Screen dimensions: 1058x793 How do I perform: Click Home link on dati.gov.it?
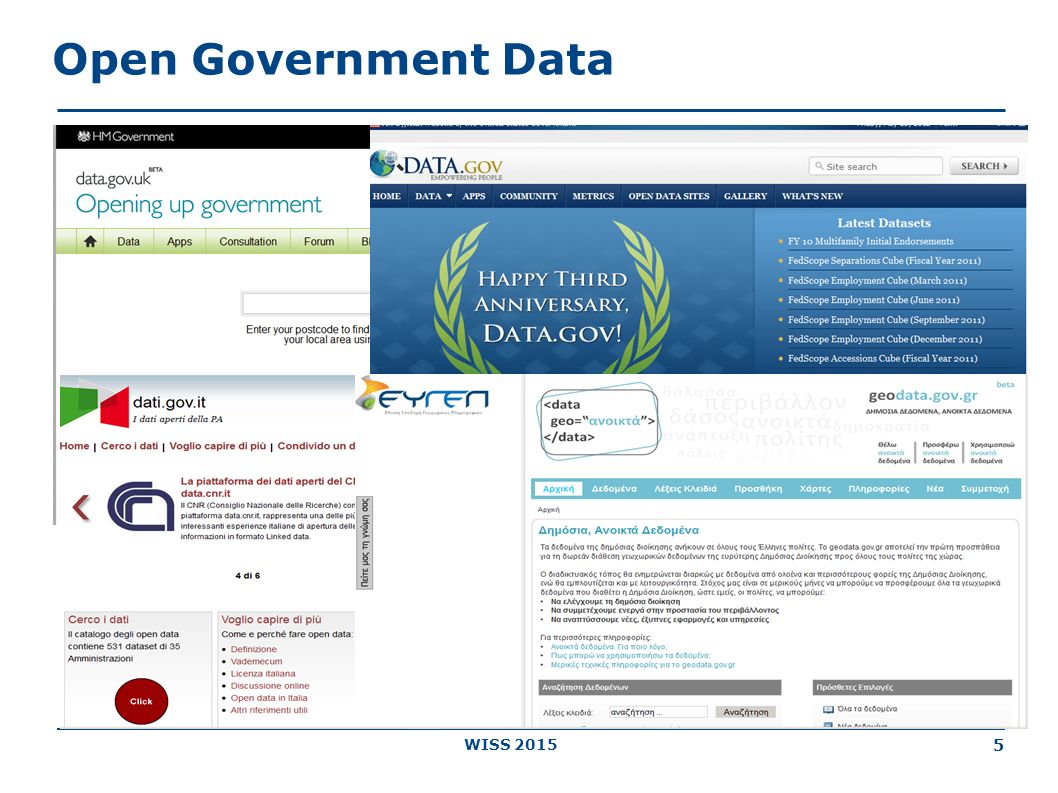pos(74,446)
